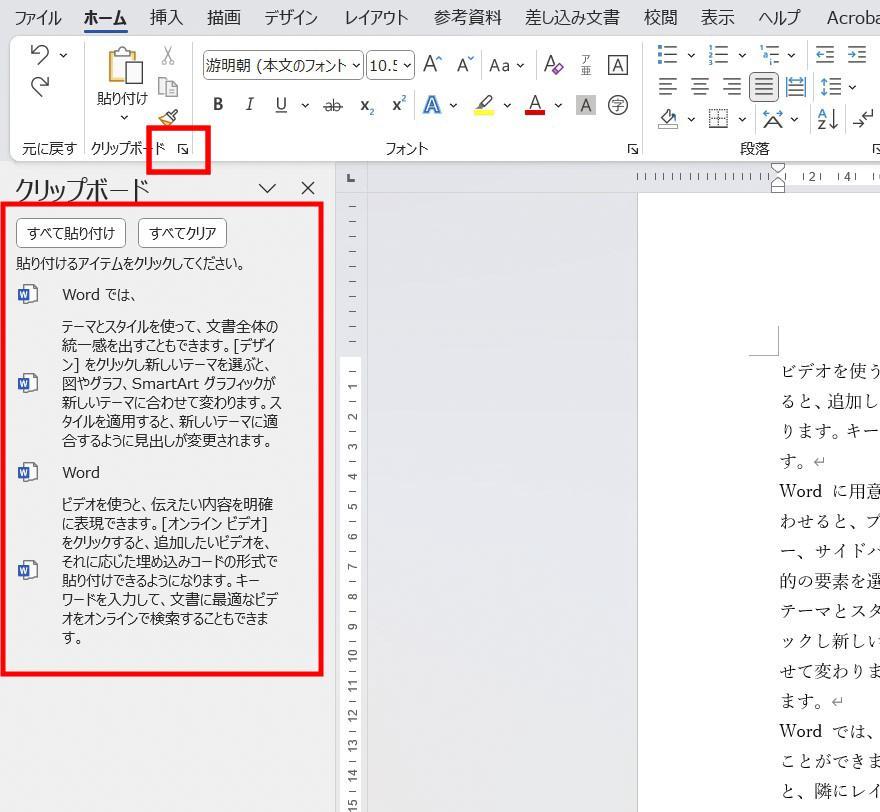The width and height of the screenshot is (880, 812).
Task: Close the Clipboard pane
Action: (x=308, y=188)
